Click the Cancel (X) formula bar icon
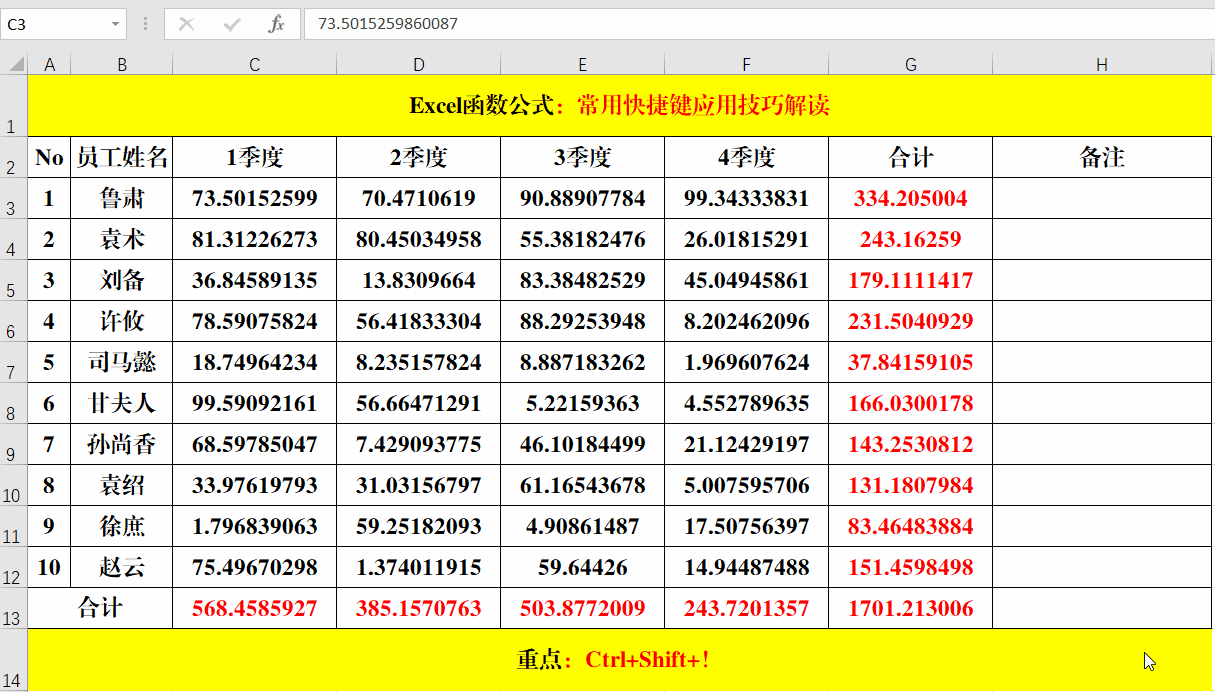Image resolution: width=1215 pixels, height=692 pixels. (186, 24)
